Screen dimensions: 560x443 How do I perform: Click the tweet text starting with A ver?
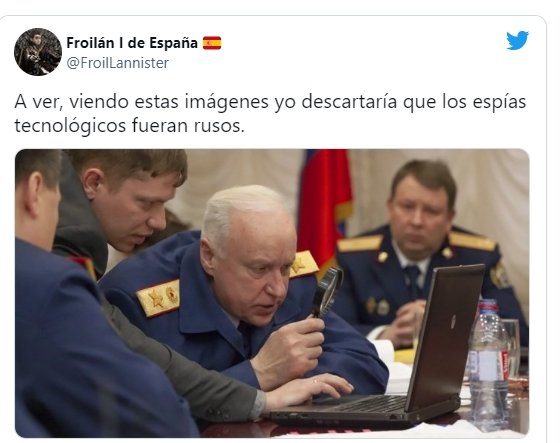[x=270, y=114]
